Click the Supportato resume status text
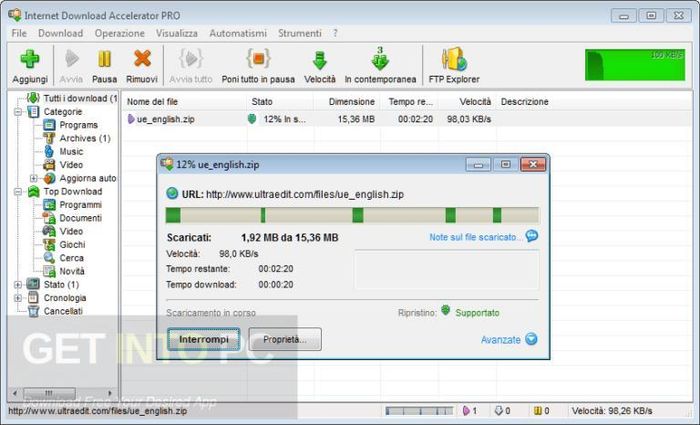700x425 pixels. [x=477, y=313]
